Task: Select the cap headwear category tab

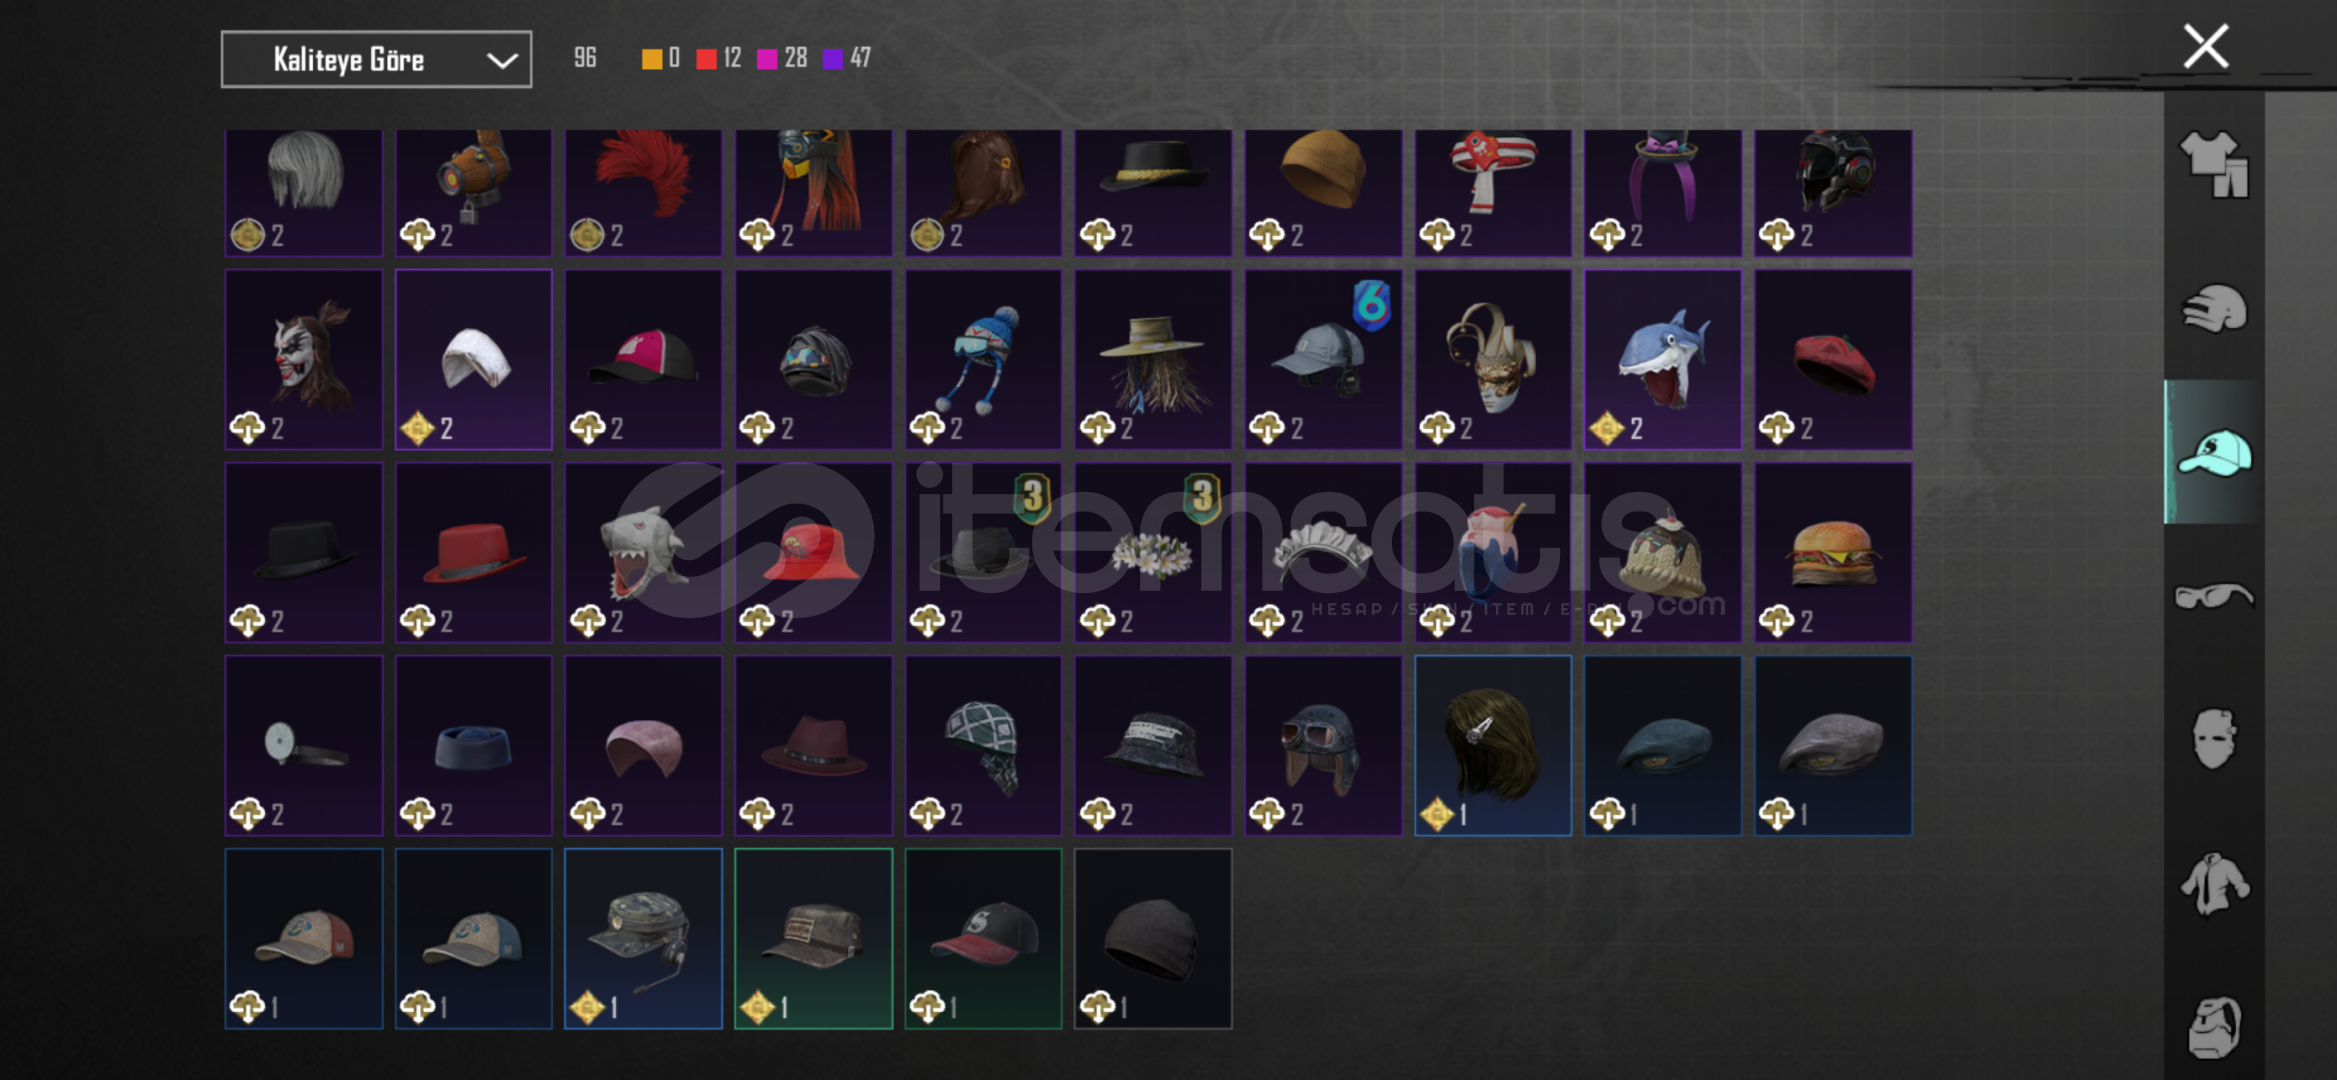Action: 2214,452
